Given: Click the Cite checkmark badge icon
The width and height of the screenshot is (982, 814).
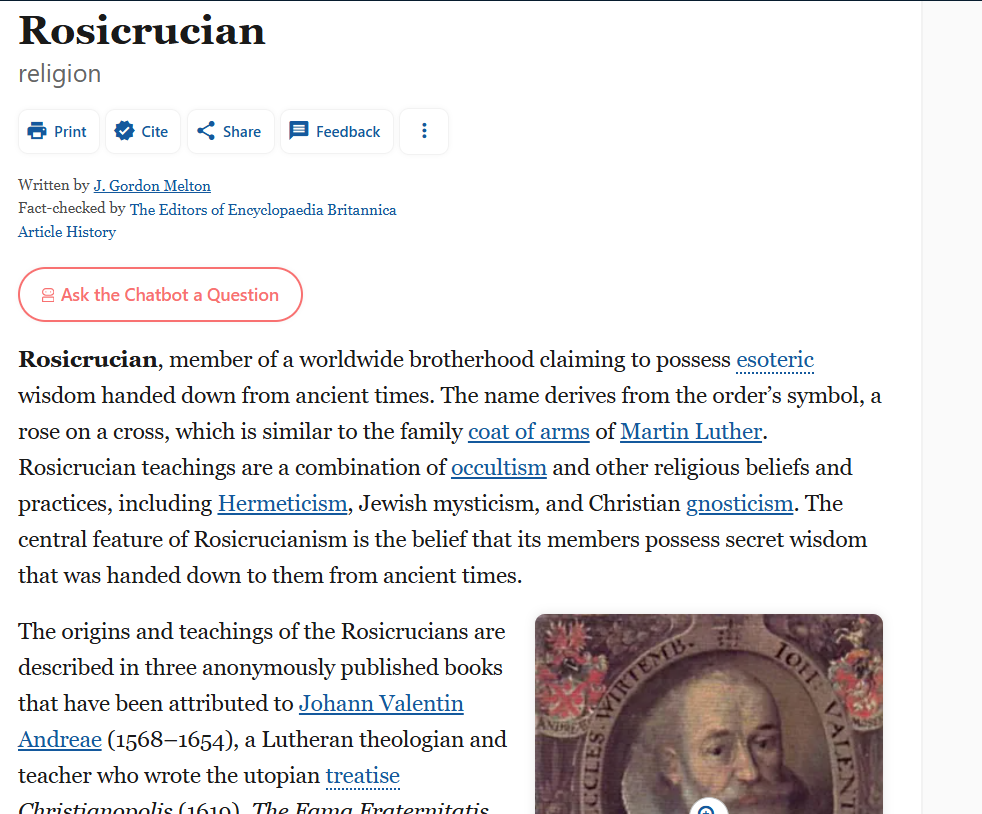Looking at the screenshot, I should pyautogui.click(x=124, y=131).
